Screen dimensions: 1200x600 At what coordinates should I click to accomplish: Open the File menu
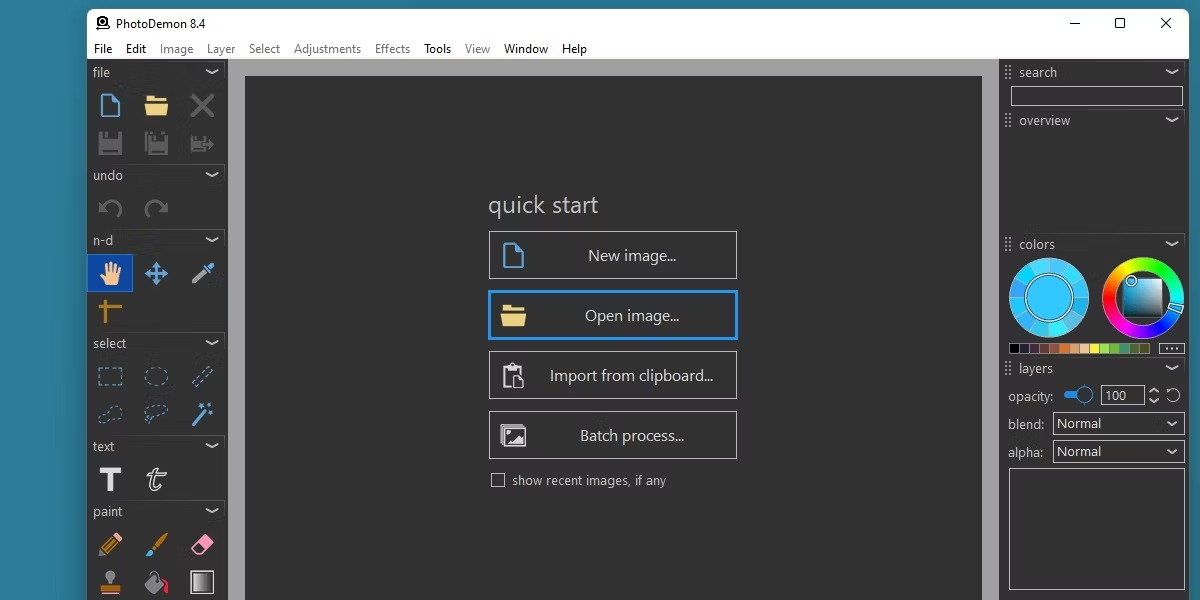click(x=103, y=49)
